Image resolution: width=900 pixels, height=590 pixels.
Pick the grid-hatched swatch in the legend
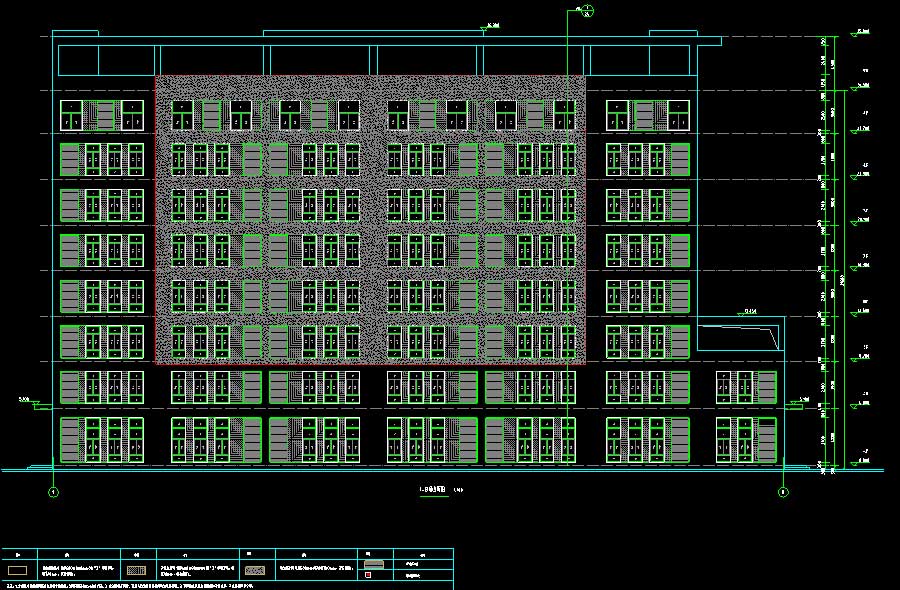pyautogui.click(x=136, y=570)
